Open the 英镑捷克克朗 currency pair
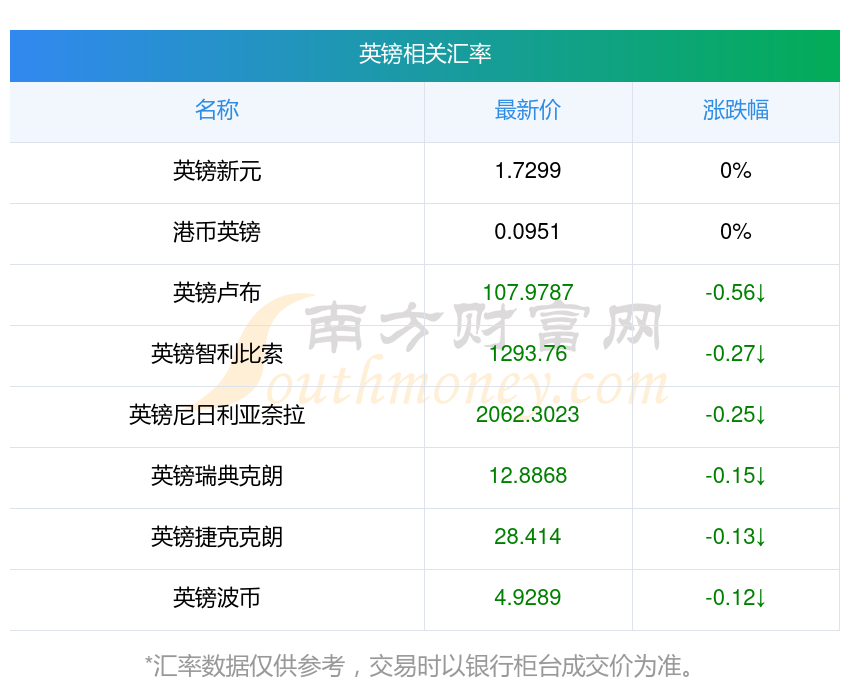The width and height of the screenshot is (850, 698). (x=217, y=537)
